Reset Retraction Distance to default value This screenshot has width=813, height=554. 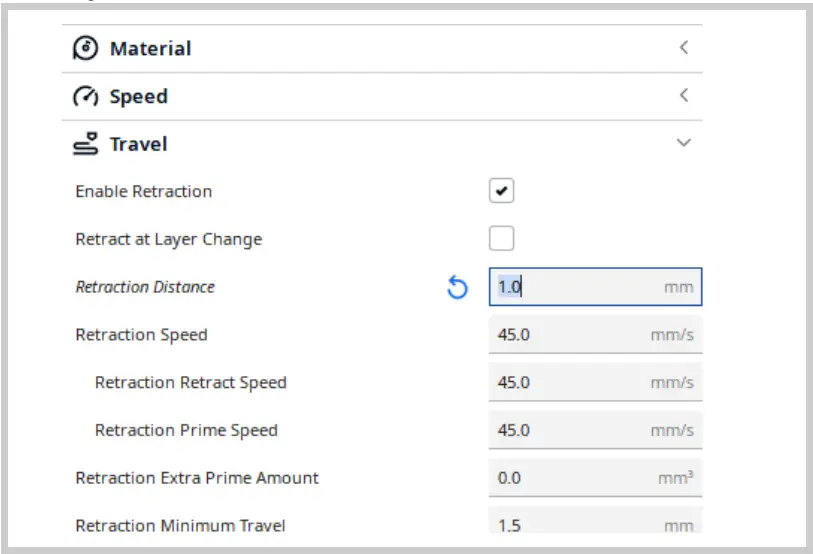pyautogui.click(x=457, y=288)
